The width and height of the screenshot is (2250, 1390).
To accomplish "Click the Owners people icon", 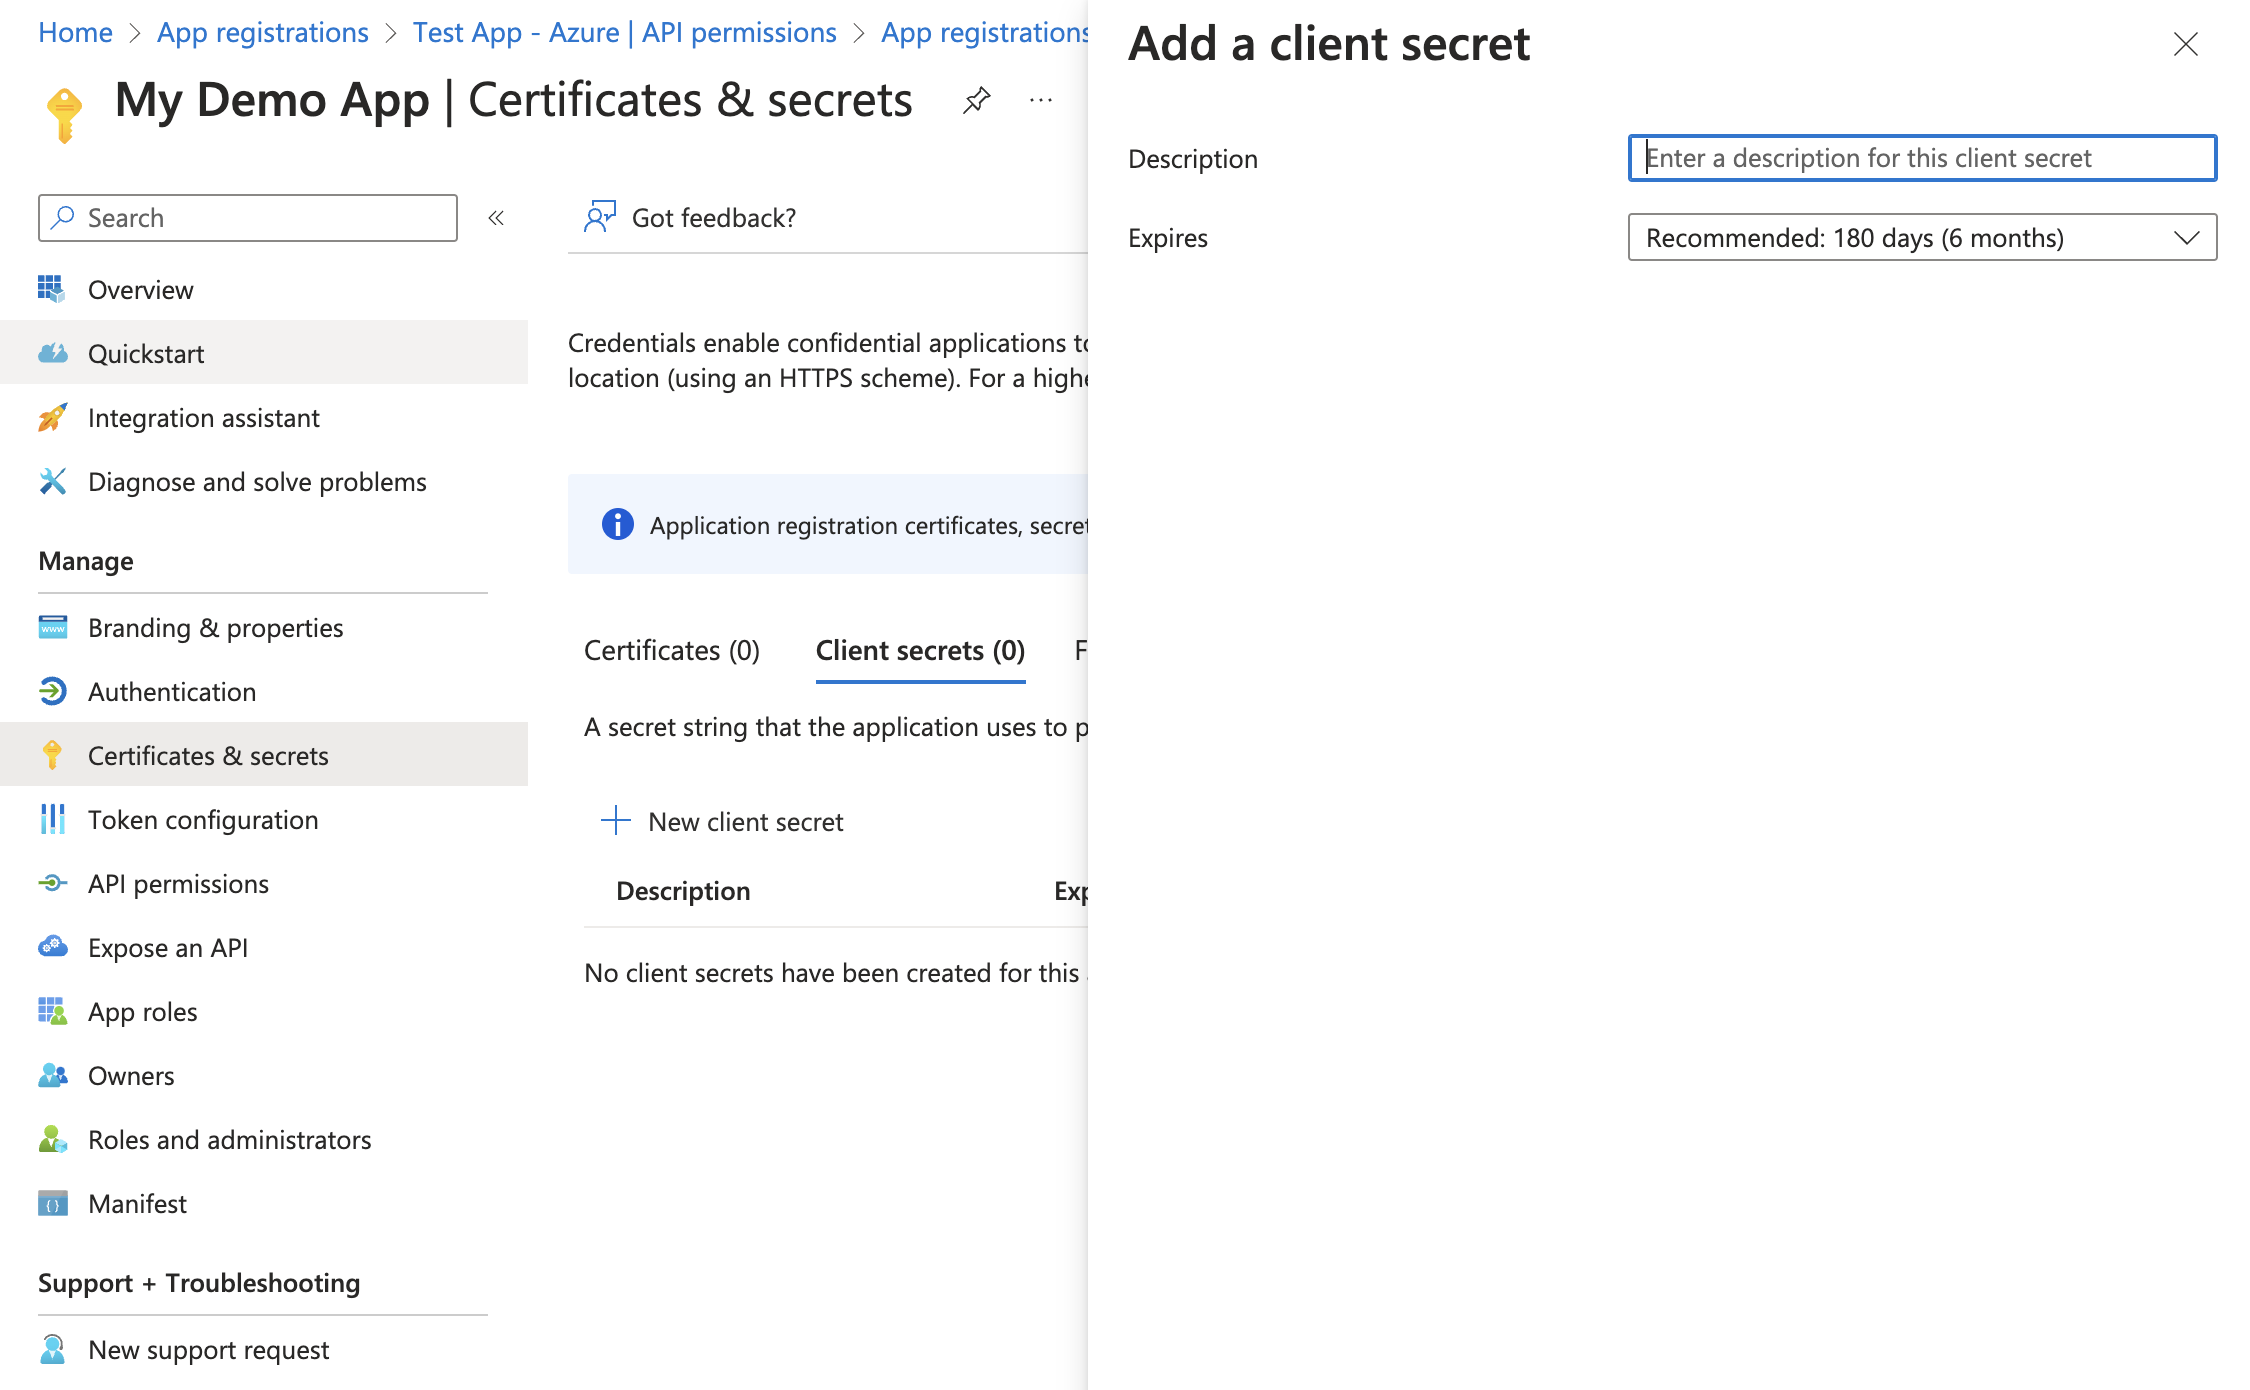I will (x=53, y=1075).
